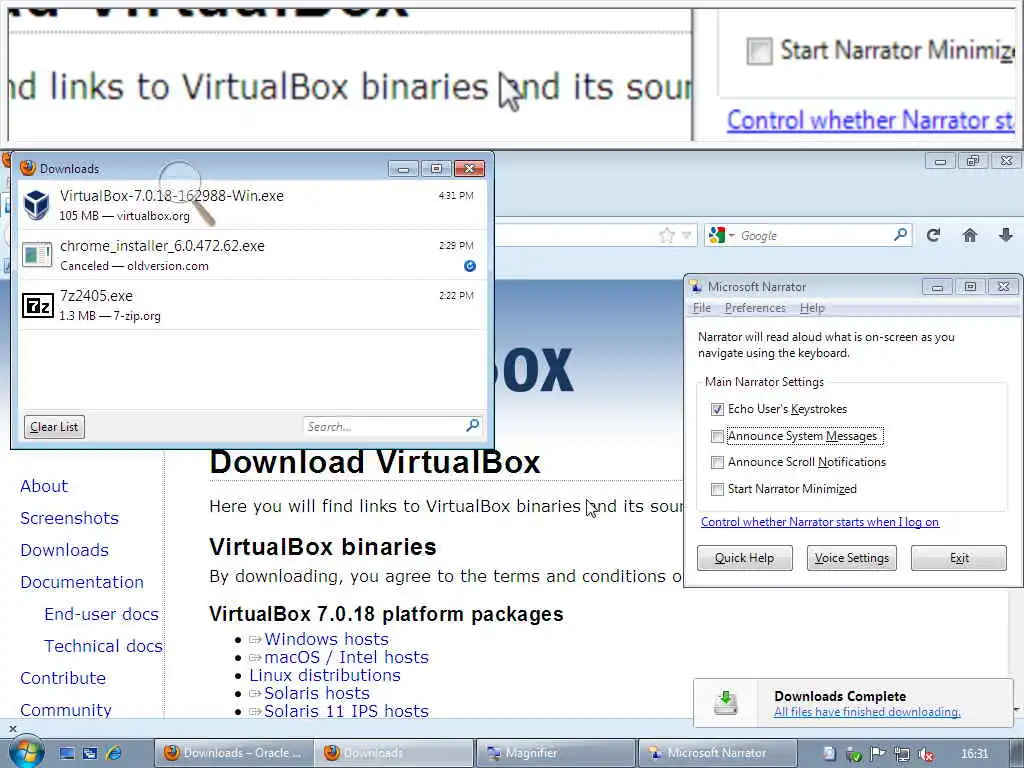Open Solaris 11 IPS hosts link
The width and height of the screenshot is (1024, 768).
point(346,711)
